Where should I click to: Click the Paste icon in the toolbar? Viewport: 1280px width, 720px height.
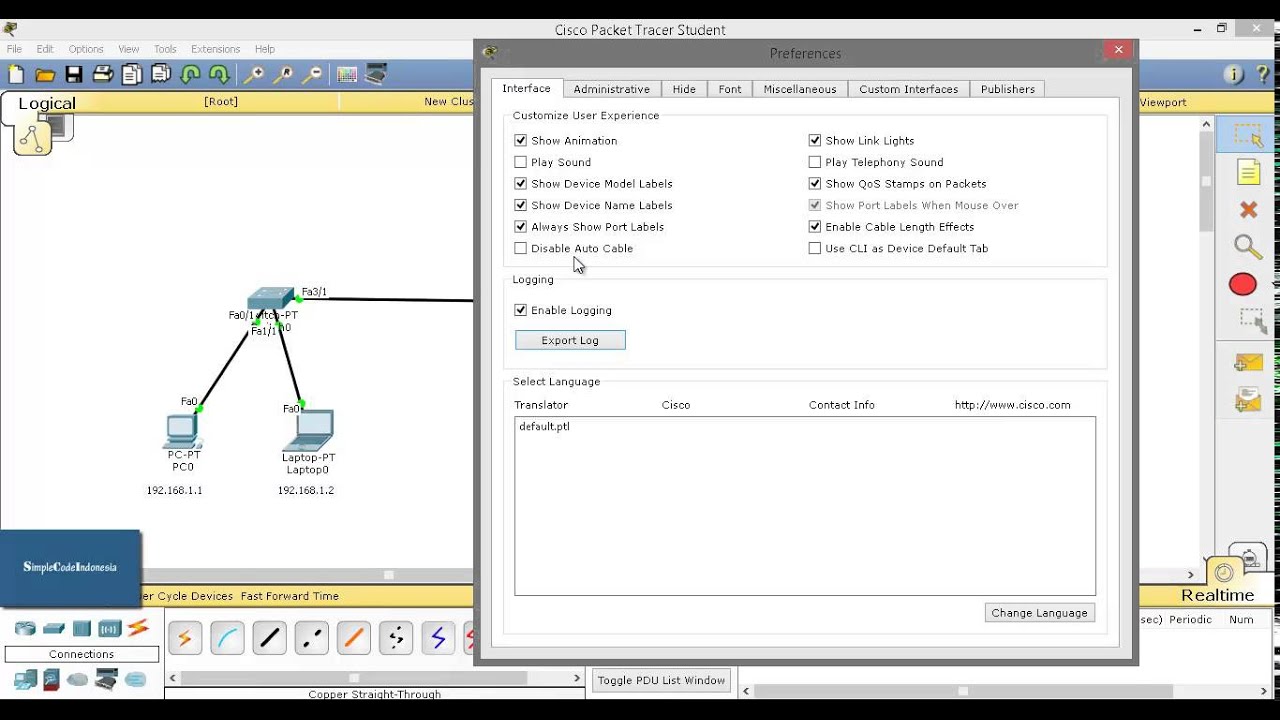(x=161, y=74)
